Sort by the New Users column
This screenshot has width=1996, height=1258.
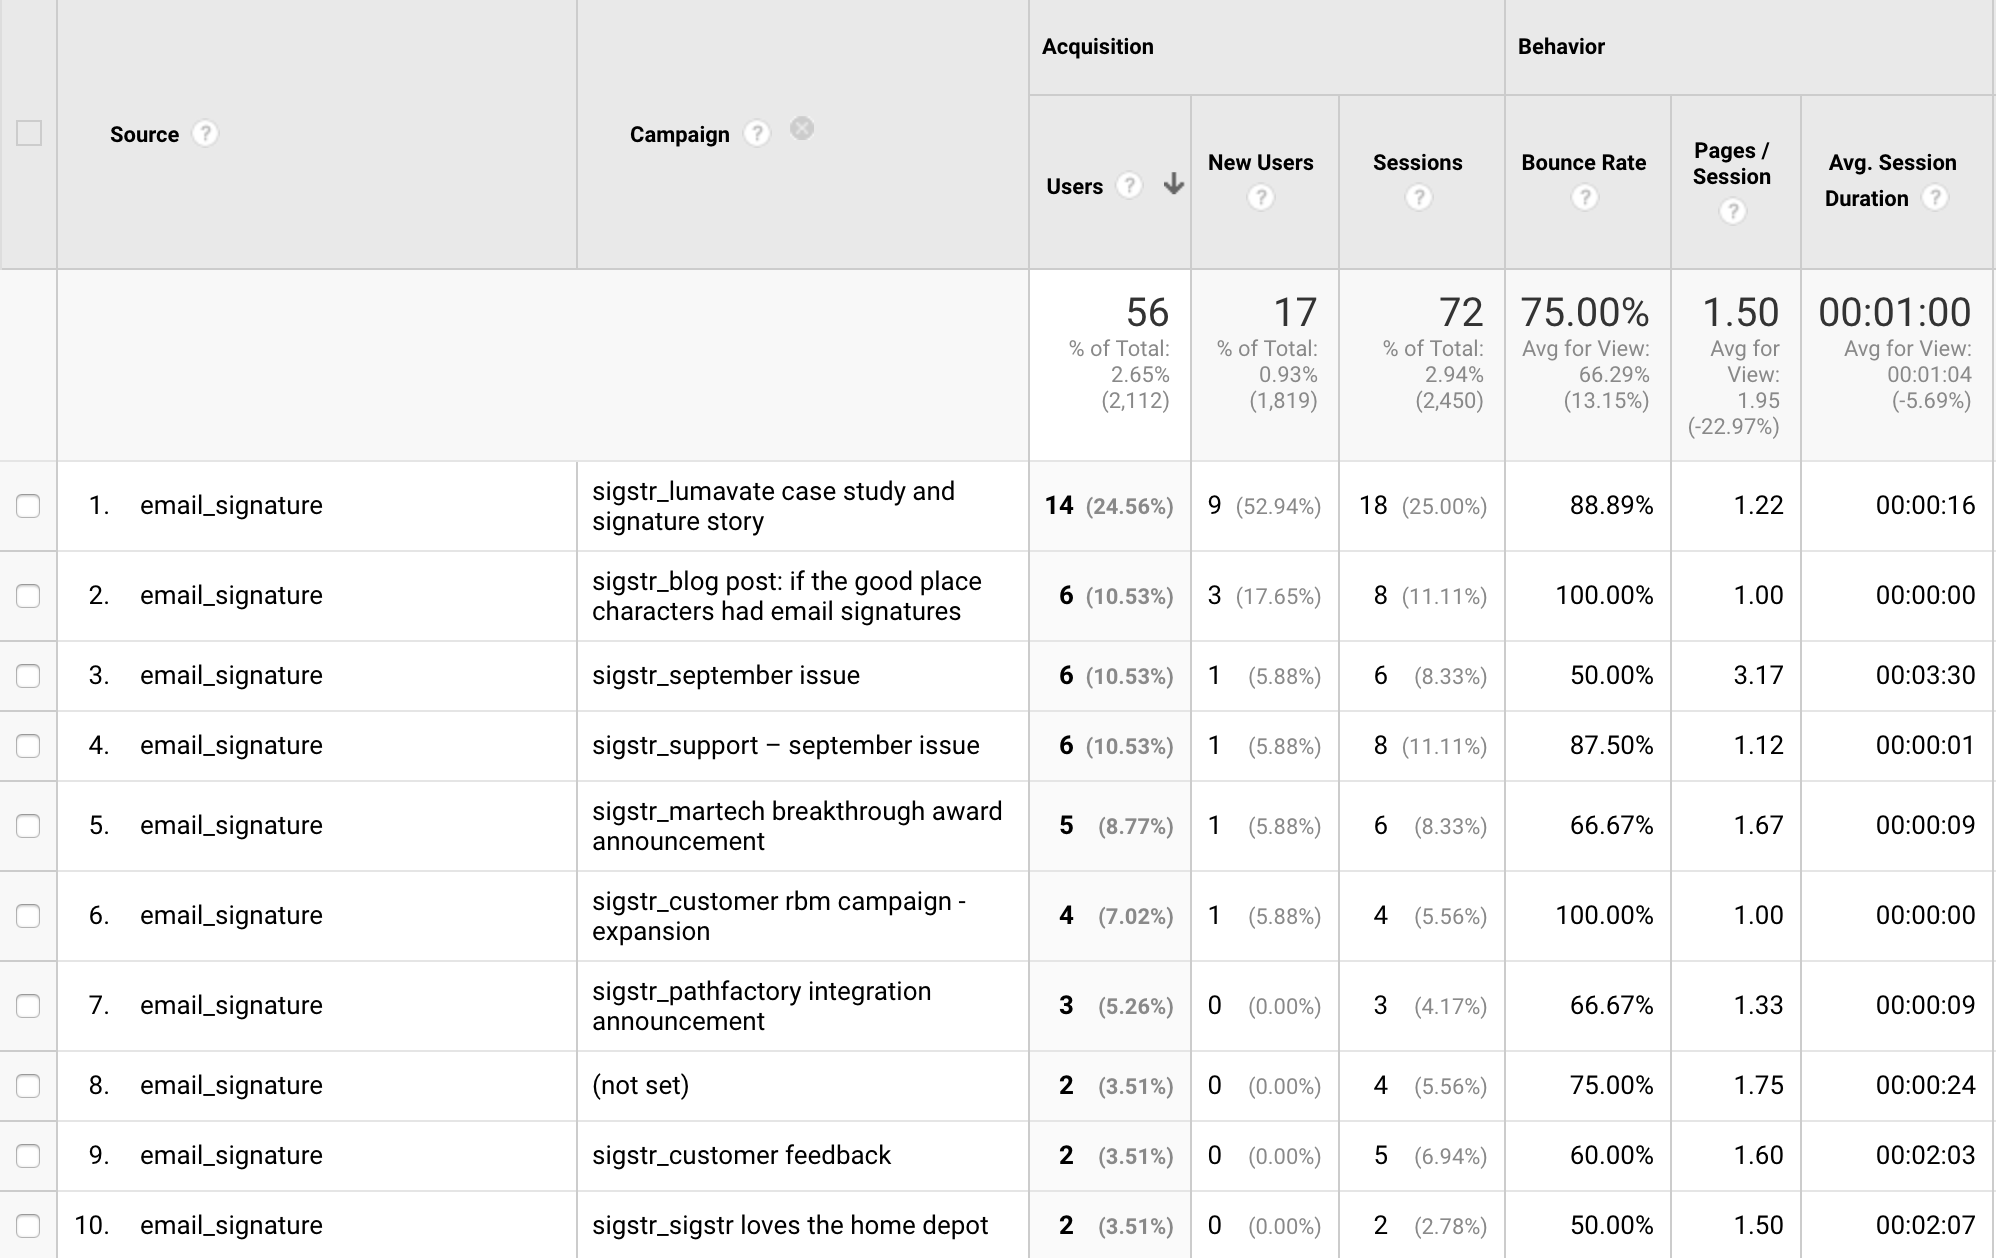click(1260, 162)
